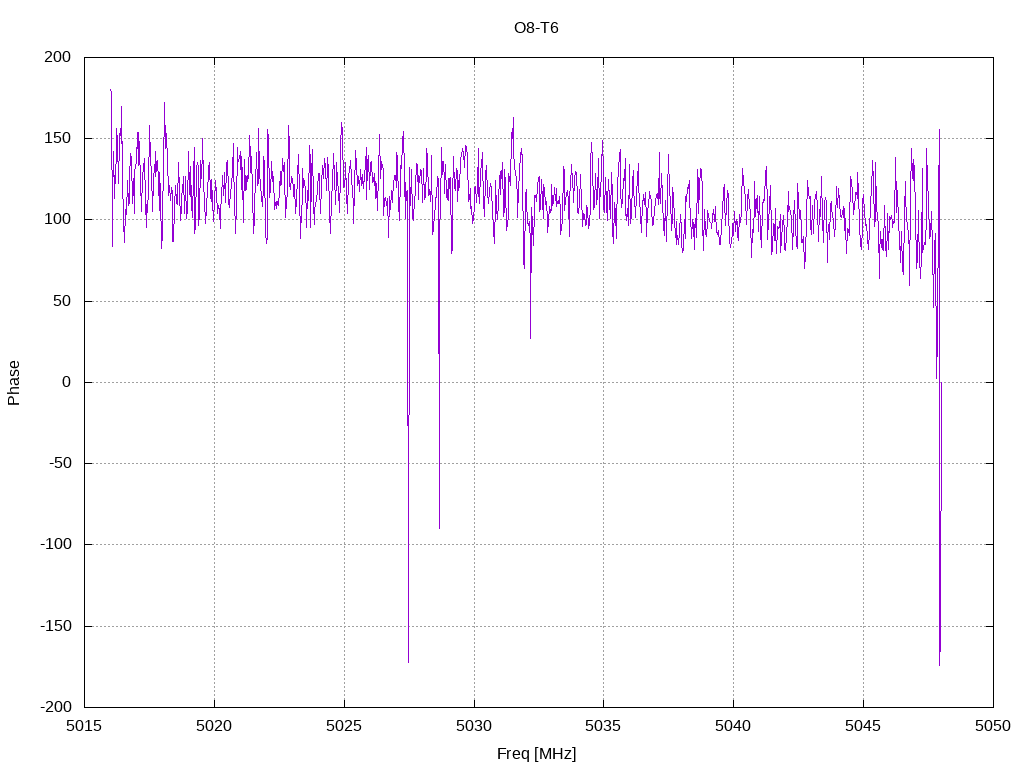Click the x-axis tick label 5025
This screenshot has width=1024, height=768.
click(344, 726)
